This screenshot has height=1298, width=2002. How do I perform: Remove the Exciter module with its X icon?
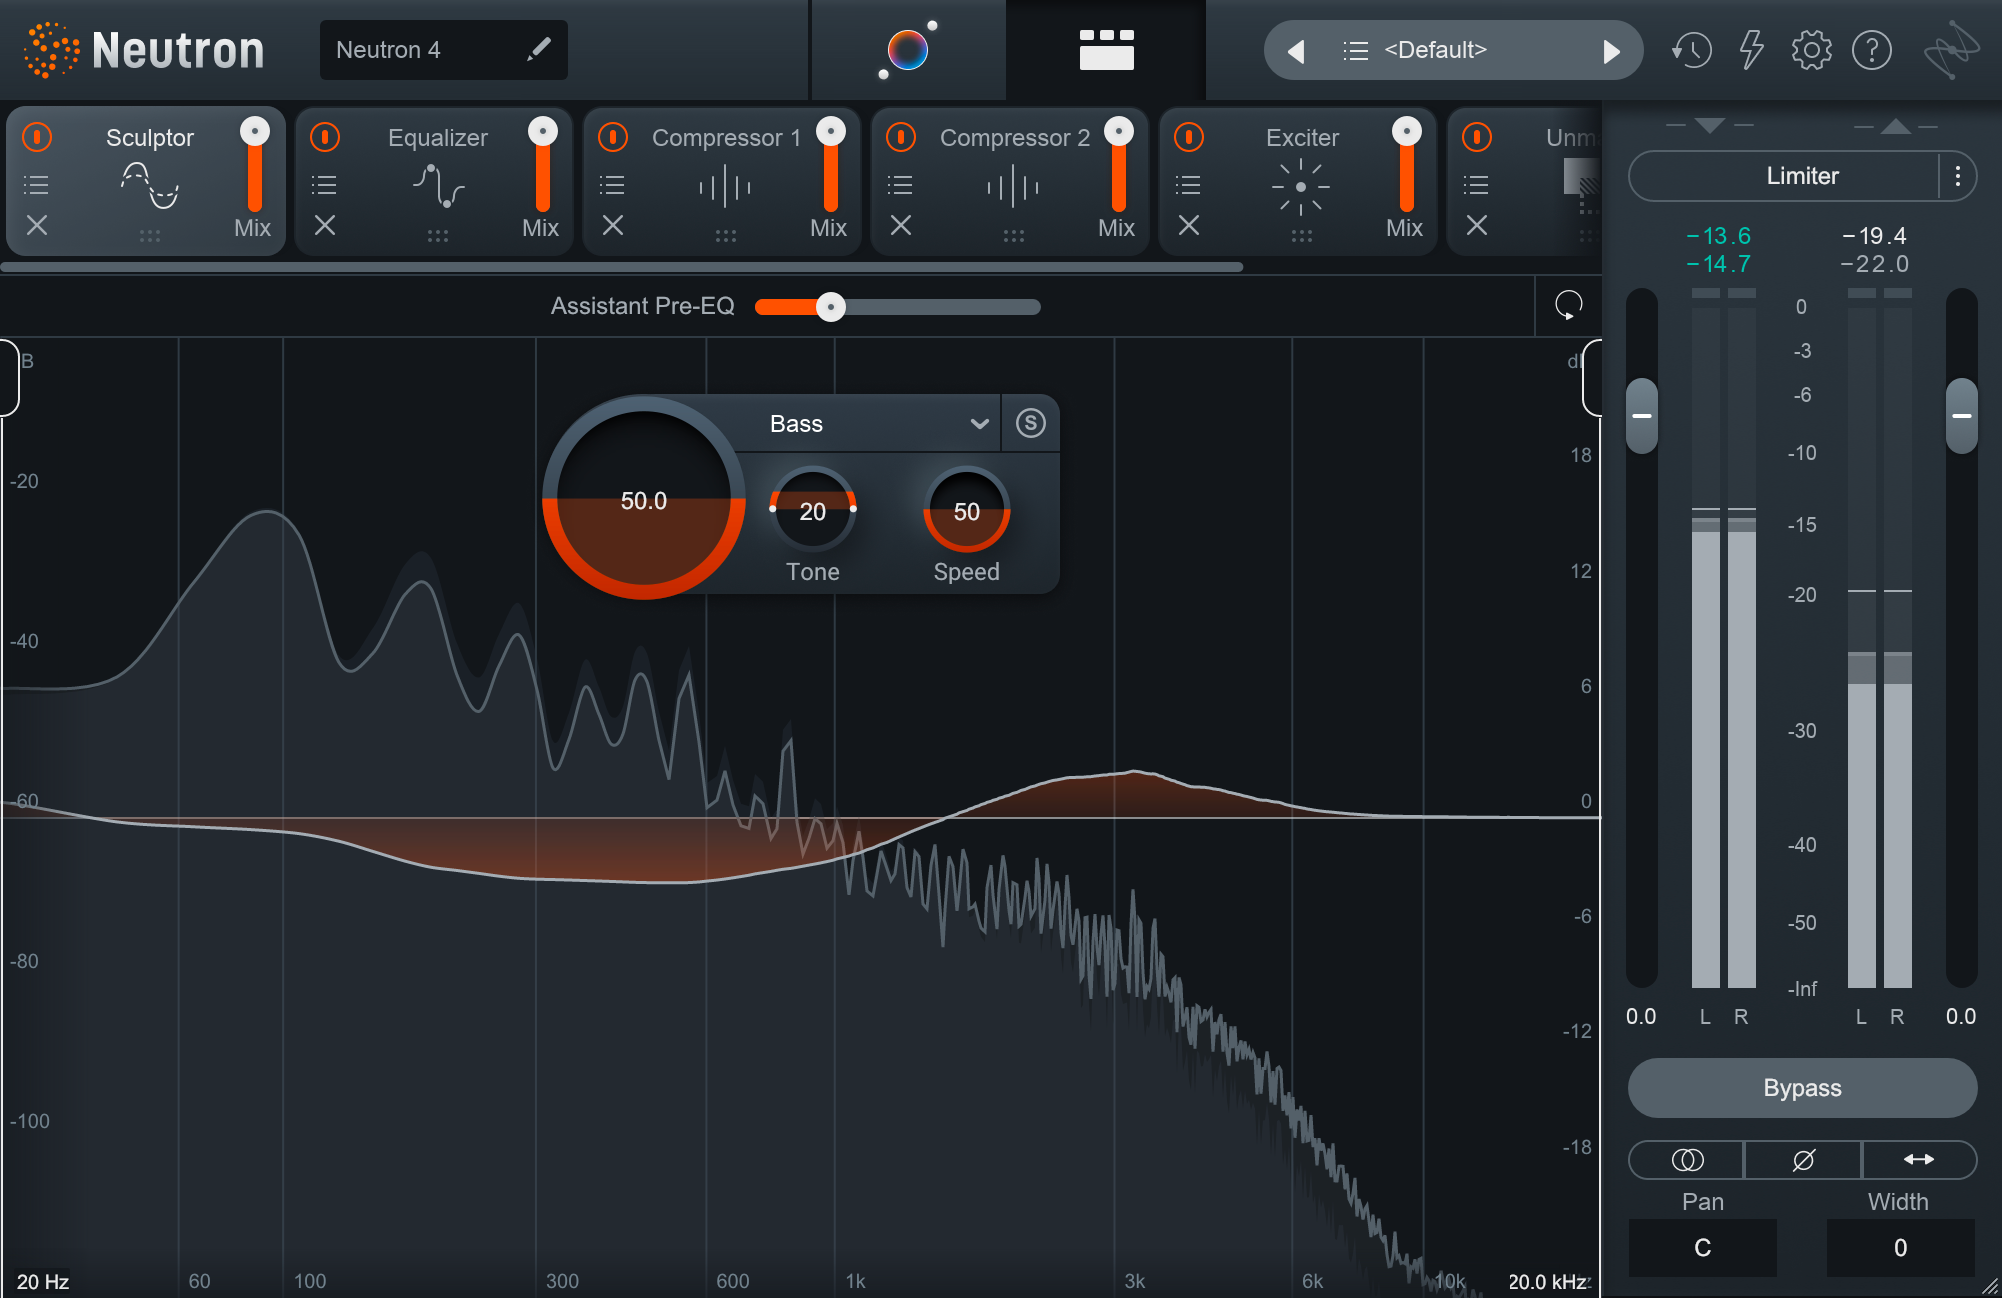pos(1188,226)
